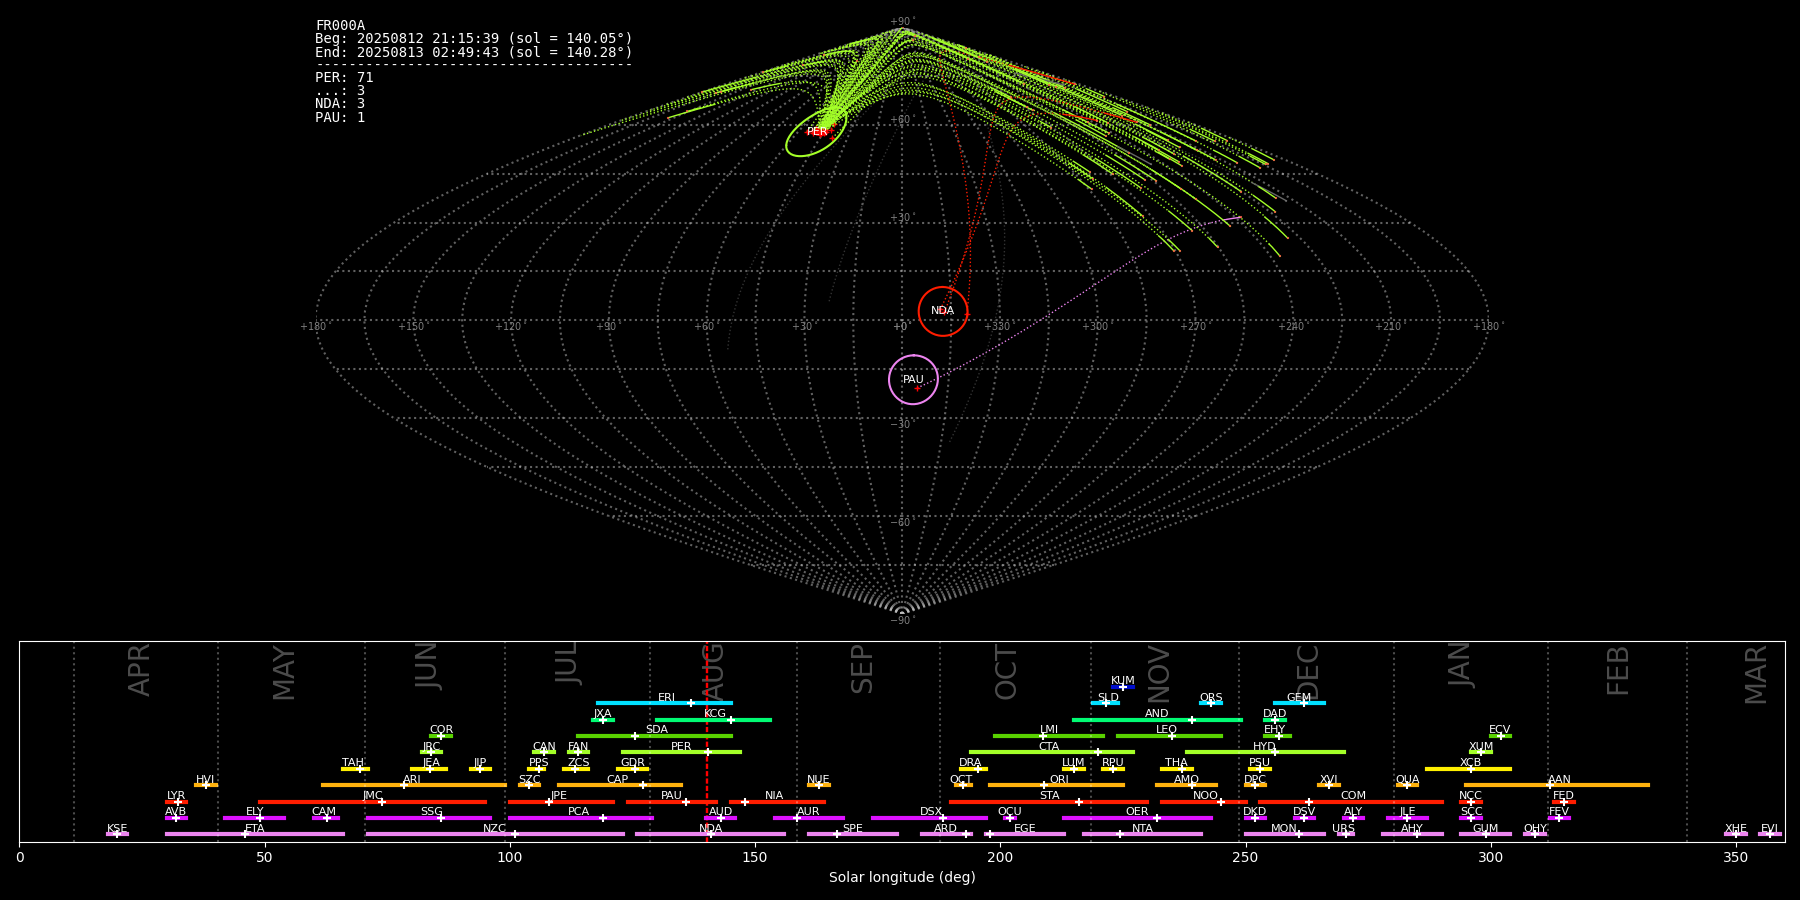1800x900 pixels.
Task: Click the LYR shower label
Action: (176, 796)
